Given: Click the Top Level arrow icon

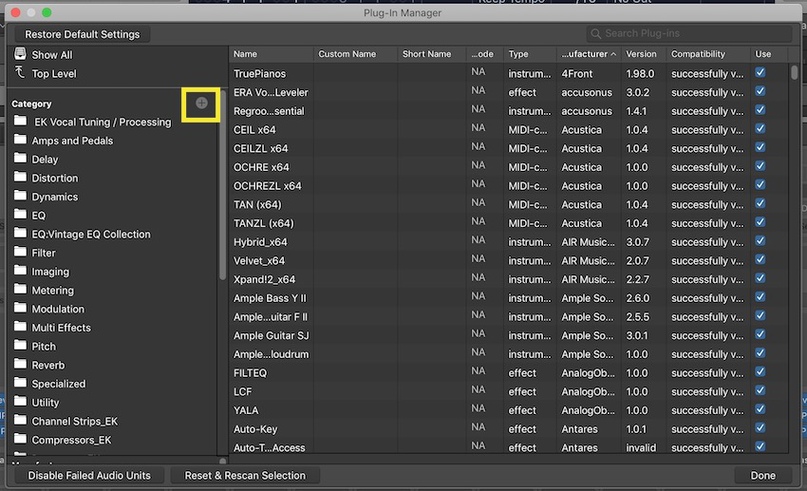Looking at the screenshot, I should pos(20,73).
